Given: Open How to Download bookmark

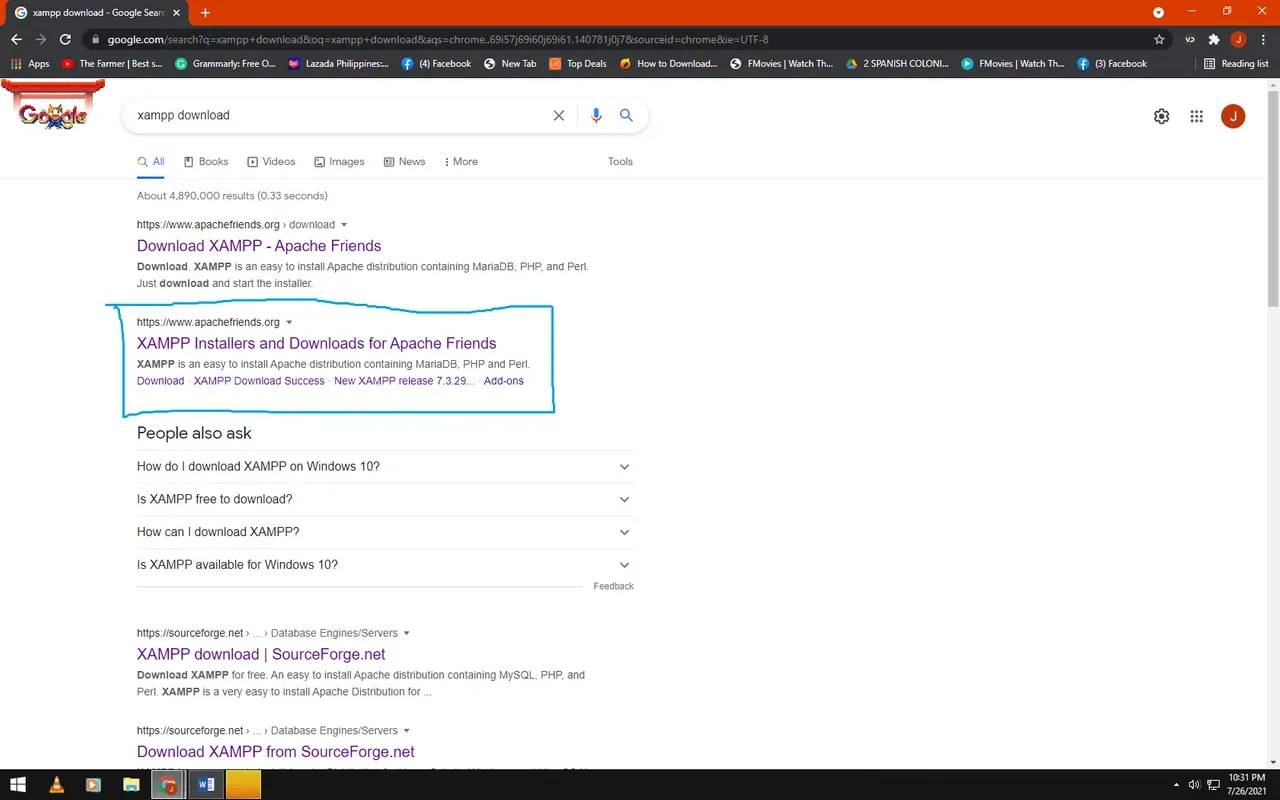Looking at the screenshot, I should (x=668, y=63).
